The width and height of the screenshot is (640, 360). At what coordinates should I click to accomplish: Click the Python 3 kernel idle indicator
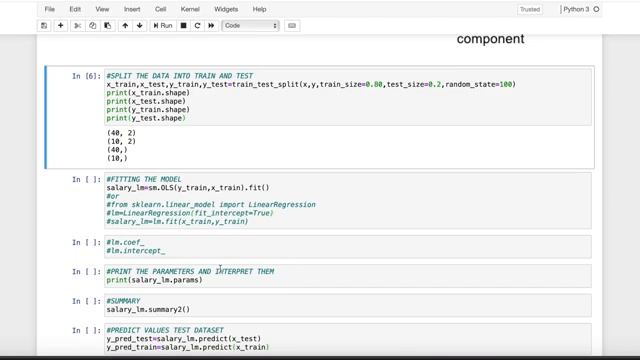(596, 9)
